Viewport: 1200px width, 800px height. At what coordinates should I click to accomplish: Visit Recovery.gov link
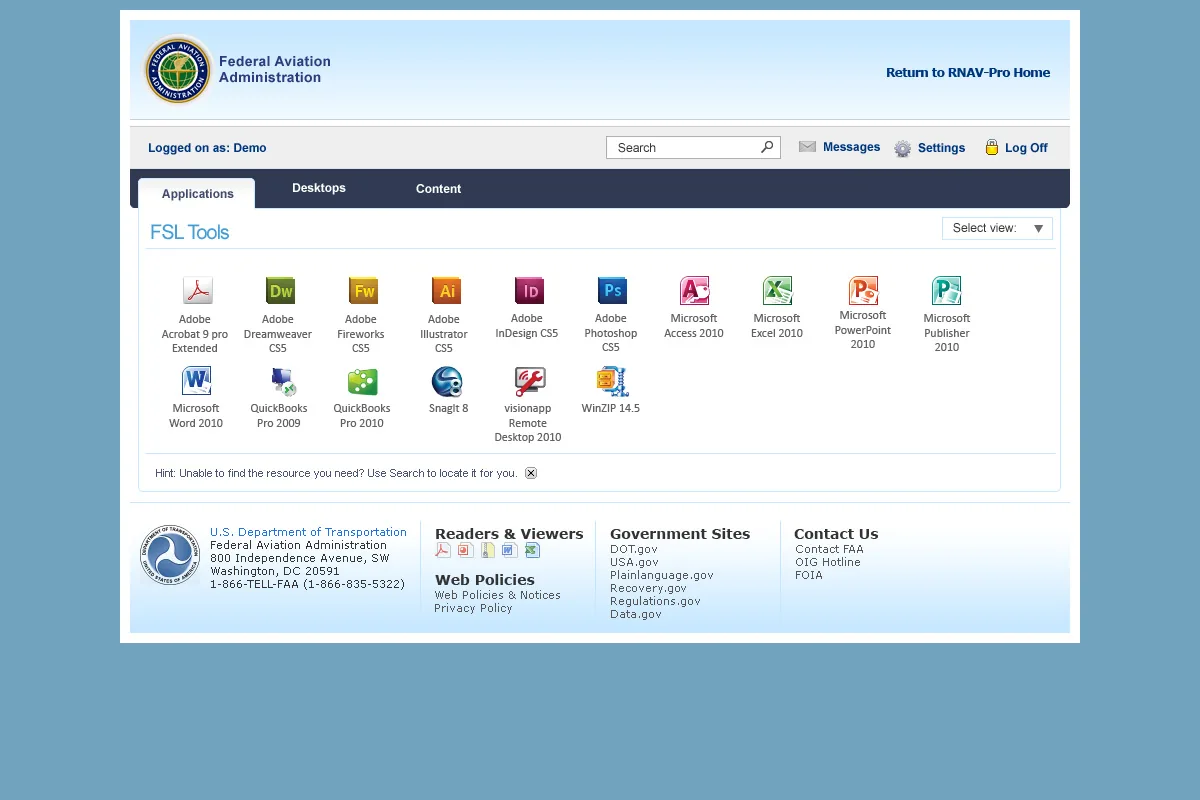[x=648, y=588]
